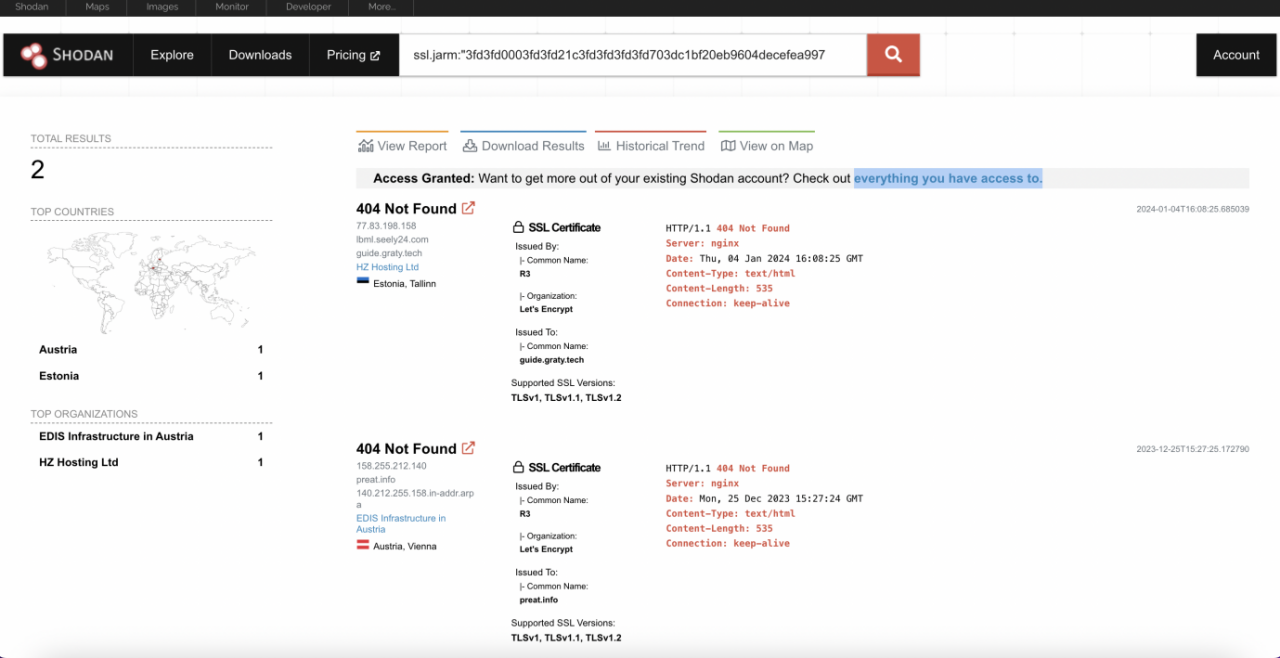Open the first 404 Not Found result title
Screen dimensions: 1280x658
406,208
